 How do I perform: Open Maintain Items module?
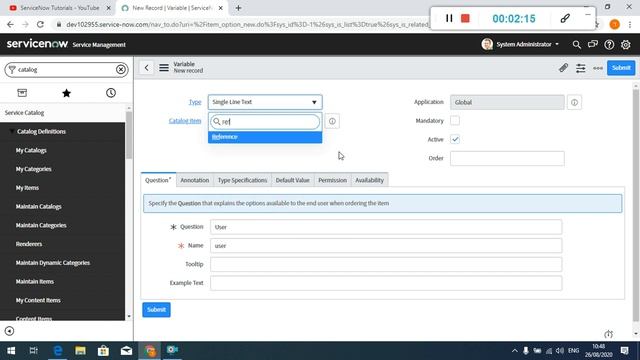35,282
